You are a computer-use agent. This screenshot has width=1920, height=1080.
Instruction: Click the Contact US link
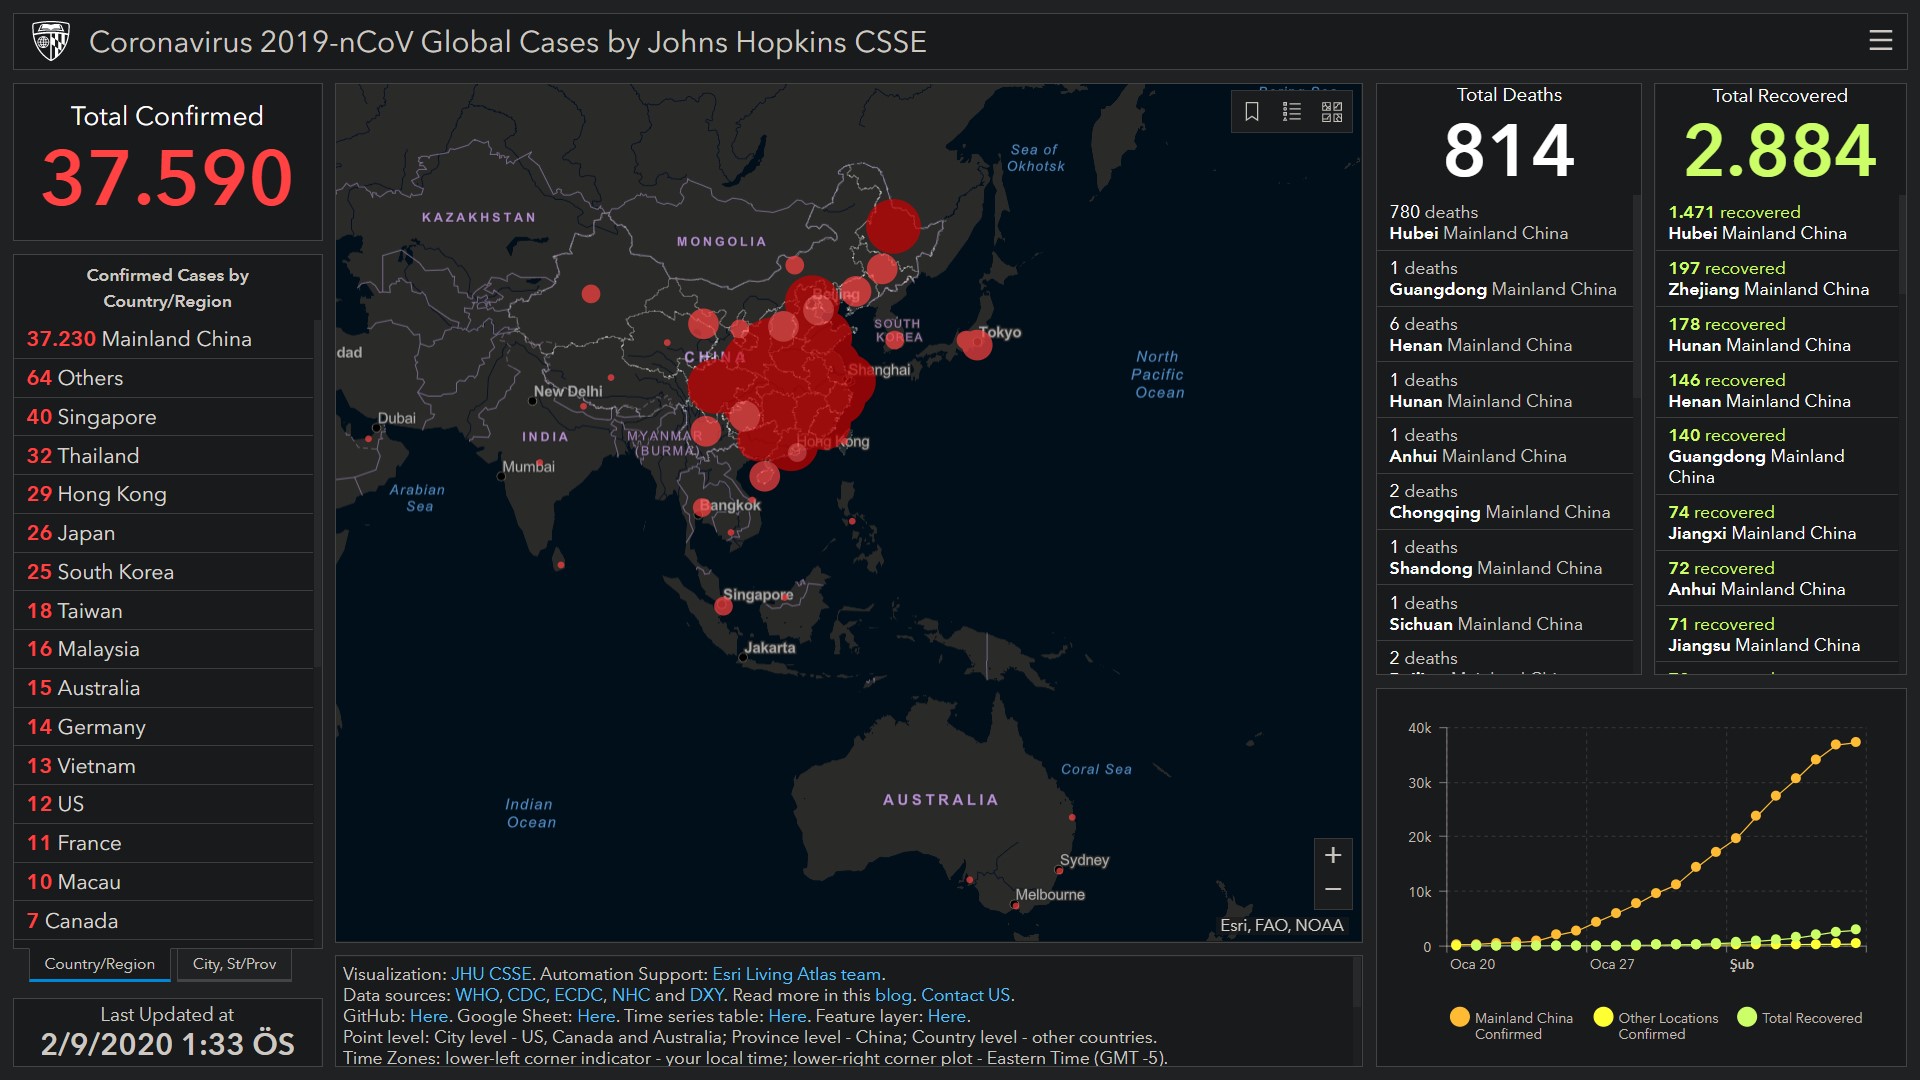pyautogui.click(x=965, y=995)
